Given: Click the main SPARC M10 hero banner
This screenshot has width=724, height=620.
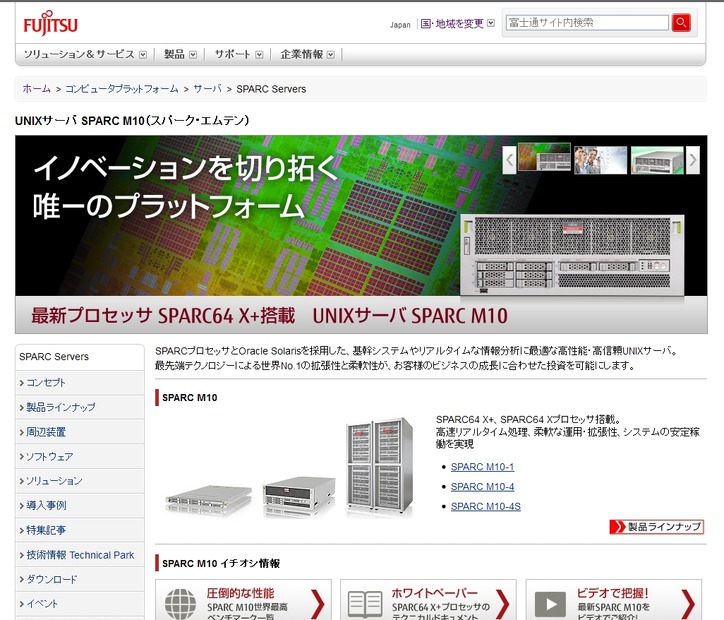Looking at the screenshot, I should click(361, 234).
